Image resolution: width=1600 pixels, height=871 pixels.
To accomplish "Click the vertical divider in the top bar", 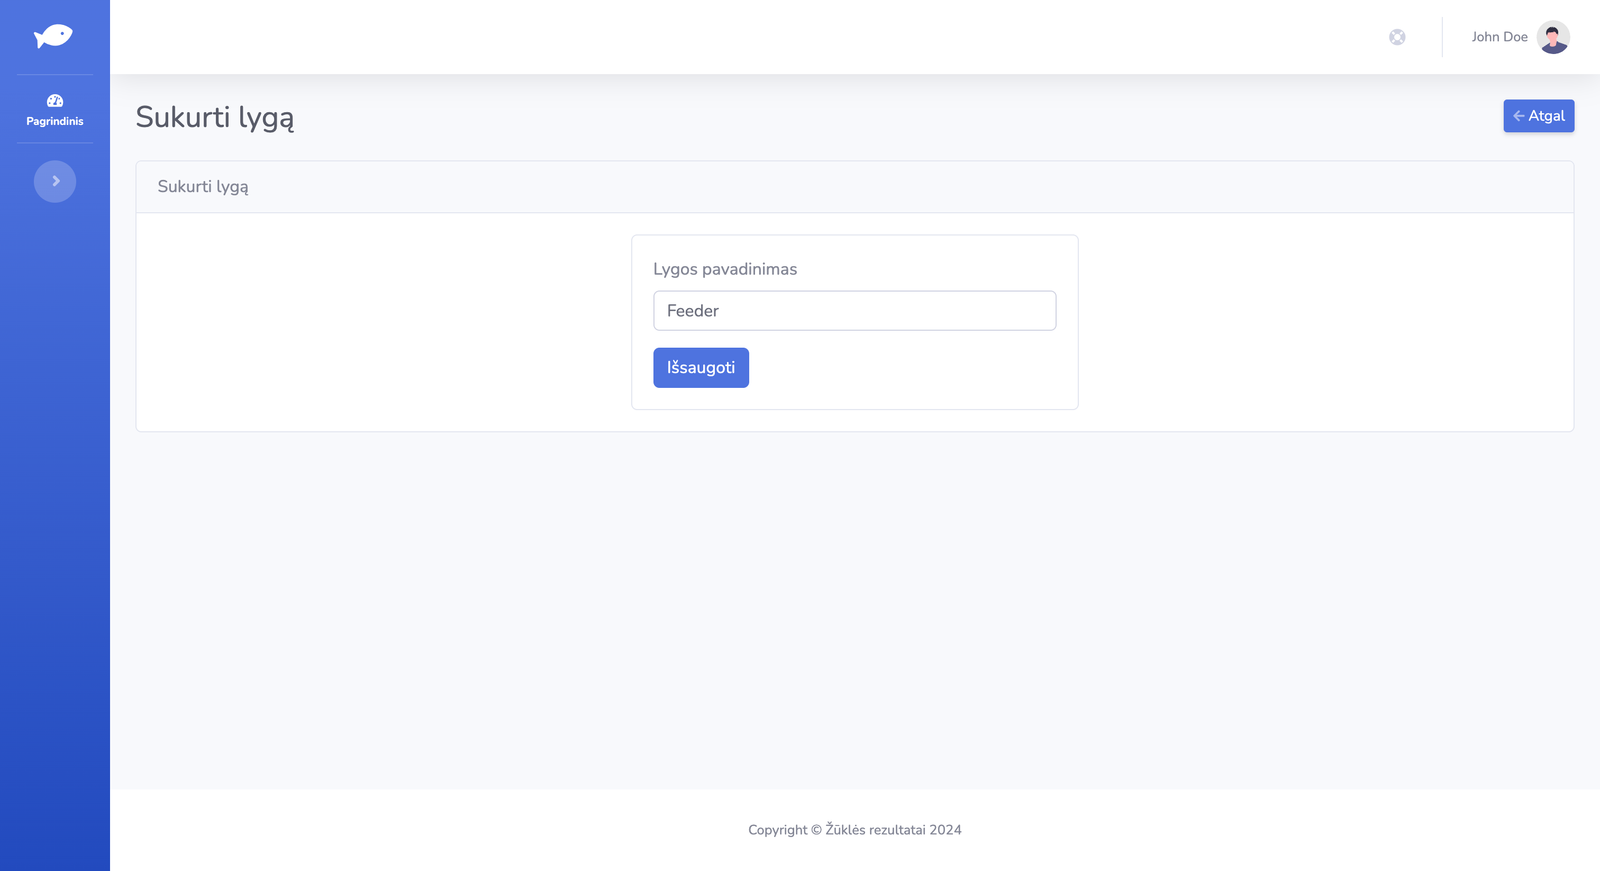I will click(x=1442, y=37).
